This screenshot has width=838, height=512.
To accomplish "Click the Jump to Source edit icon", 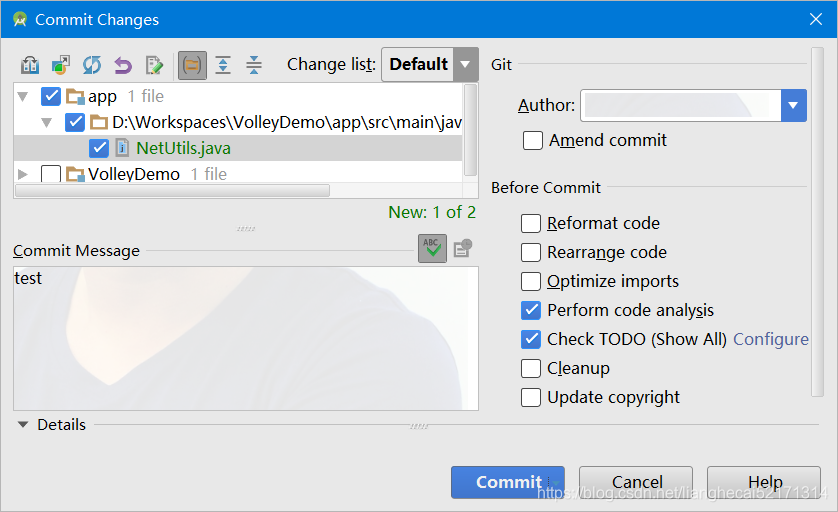I will click(154, 65).
